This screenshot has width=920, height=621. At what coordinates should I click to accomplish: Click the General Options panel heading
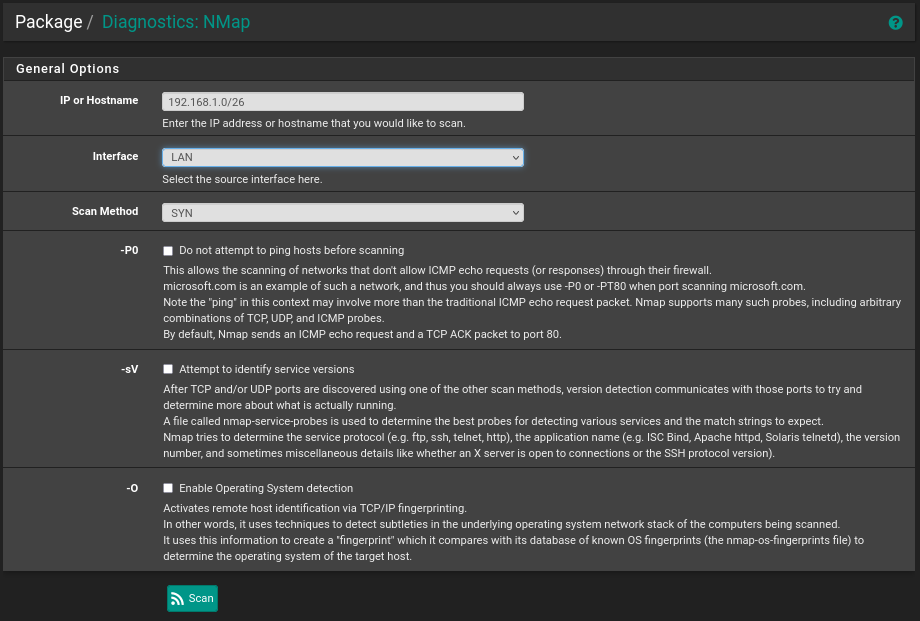68,69
